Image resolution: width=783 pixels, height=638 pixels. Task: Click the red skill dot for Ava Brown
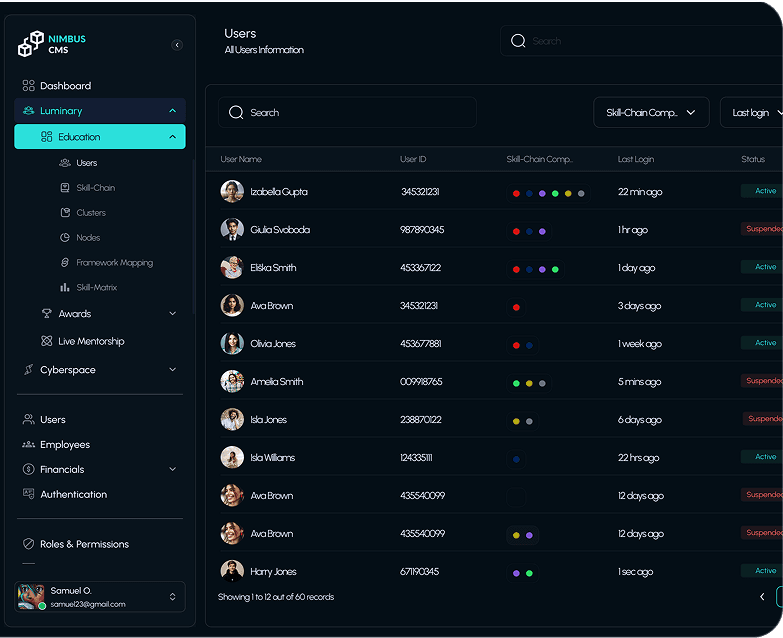(516, 306)
